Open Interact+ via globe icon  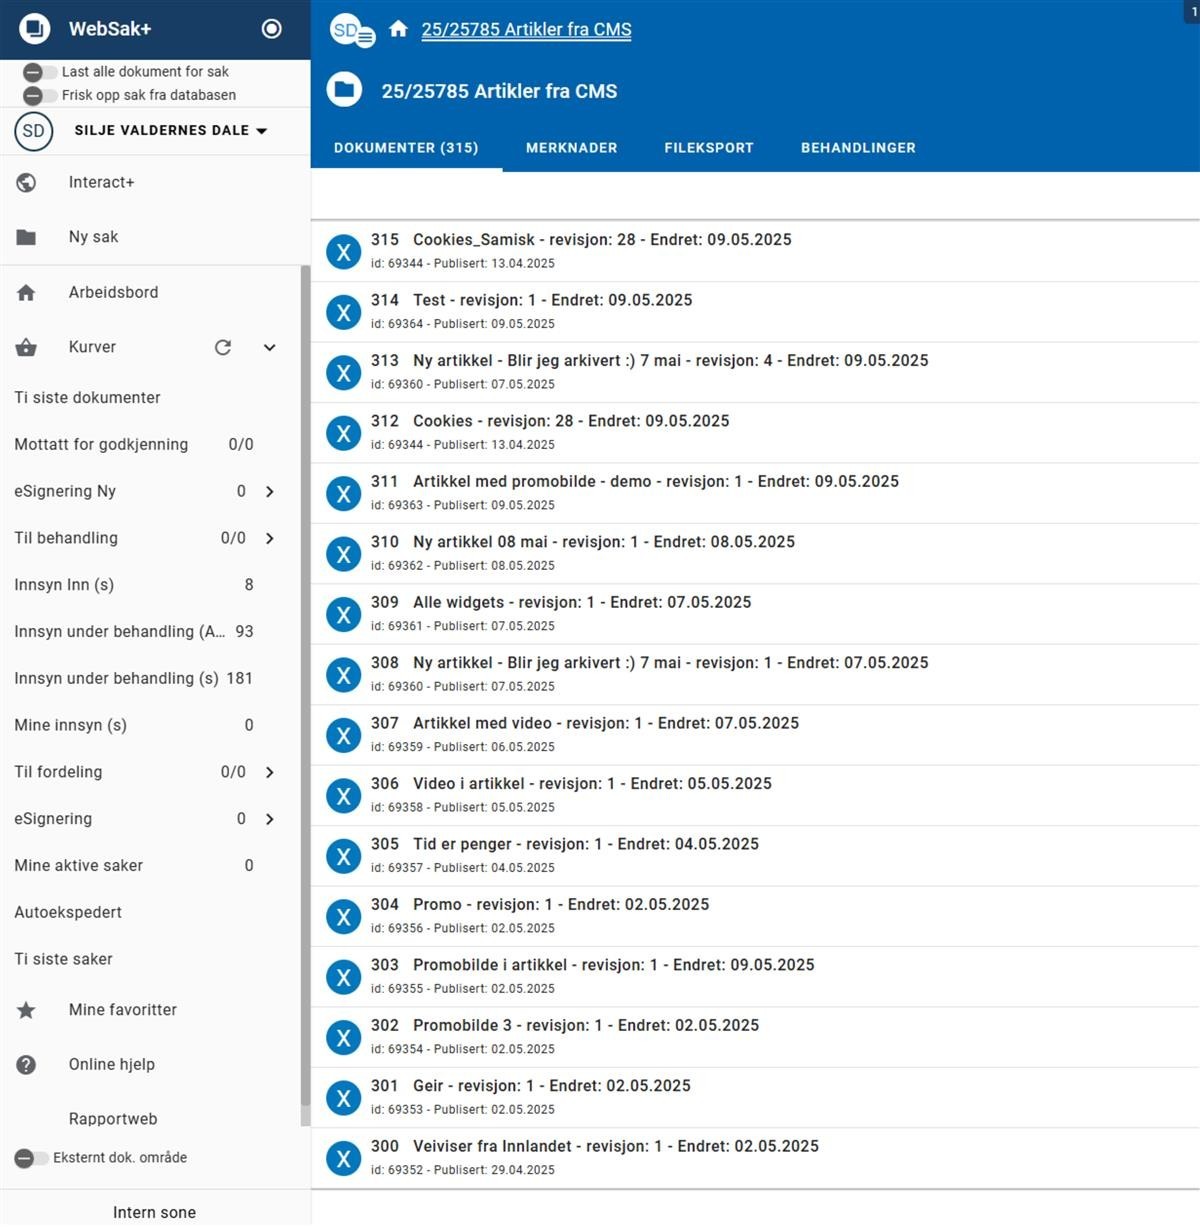click(27, 182)
